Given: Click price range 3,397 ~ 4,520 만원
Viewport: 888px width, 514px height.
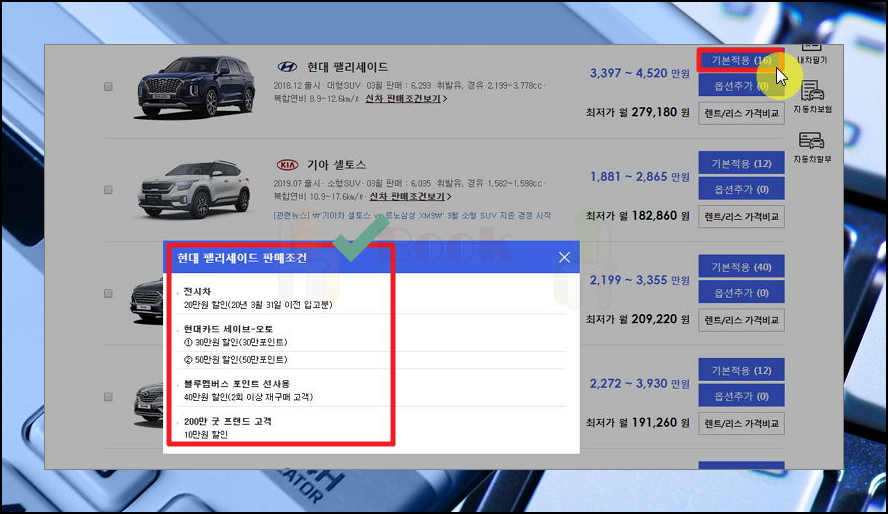Looking at the screenshot, I should 640,73.
